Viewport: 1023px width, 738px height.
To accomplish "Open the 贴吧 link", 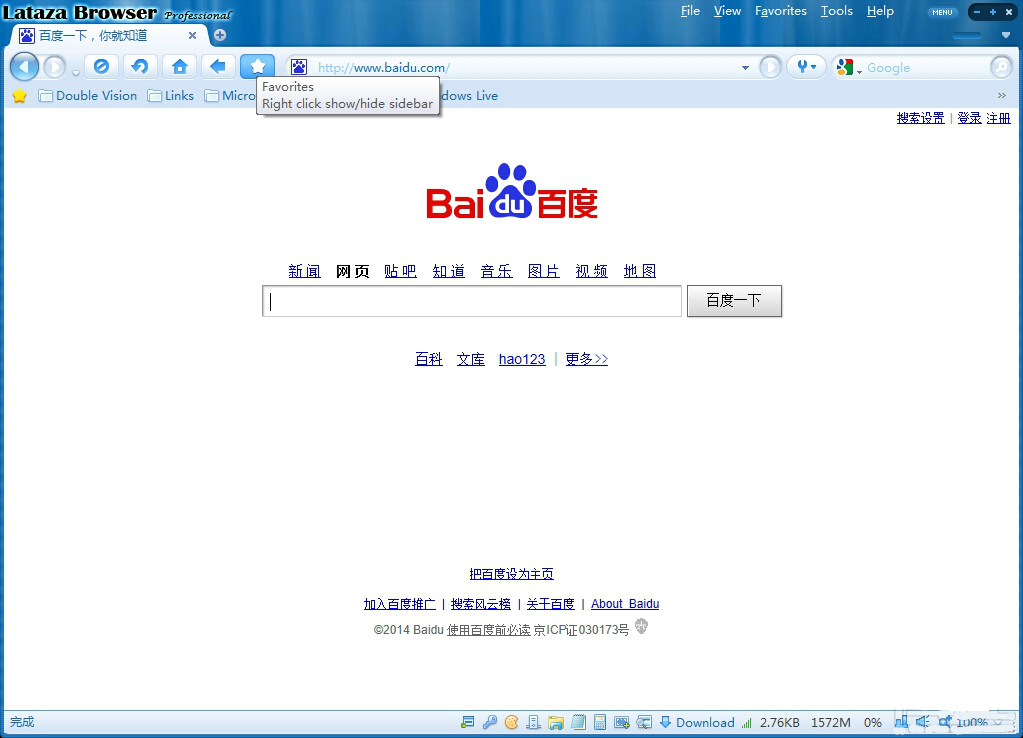I will [x=400, y=271].
